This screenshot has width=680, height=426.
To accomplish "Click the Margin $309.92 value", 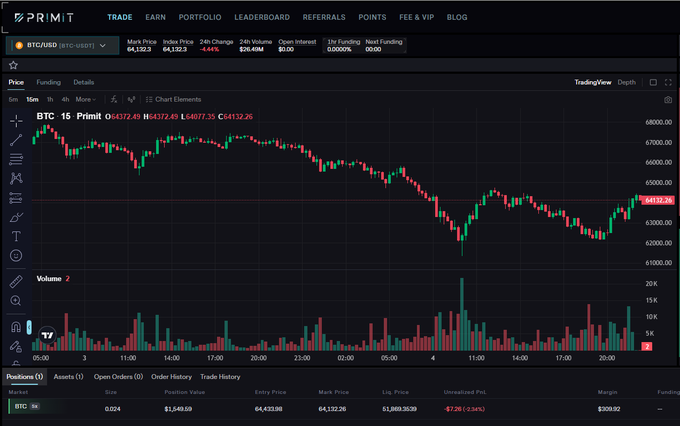I will [x=609, y=409].
